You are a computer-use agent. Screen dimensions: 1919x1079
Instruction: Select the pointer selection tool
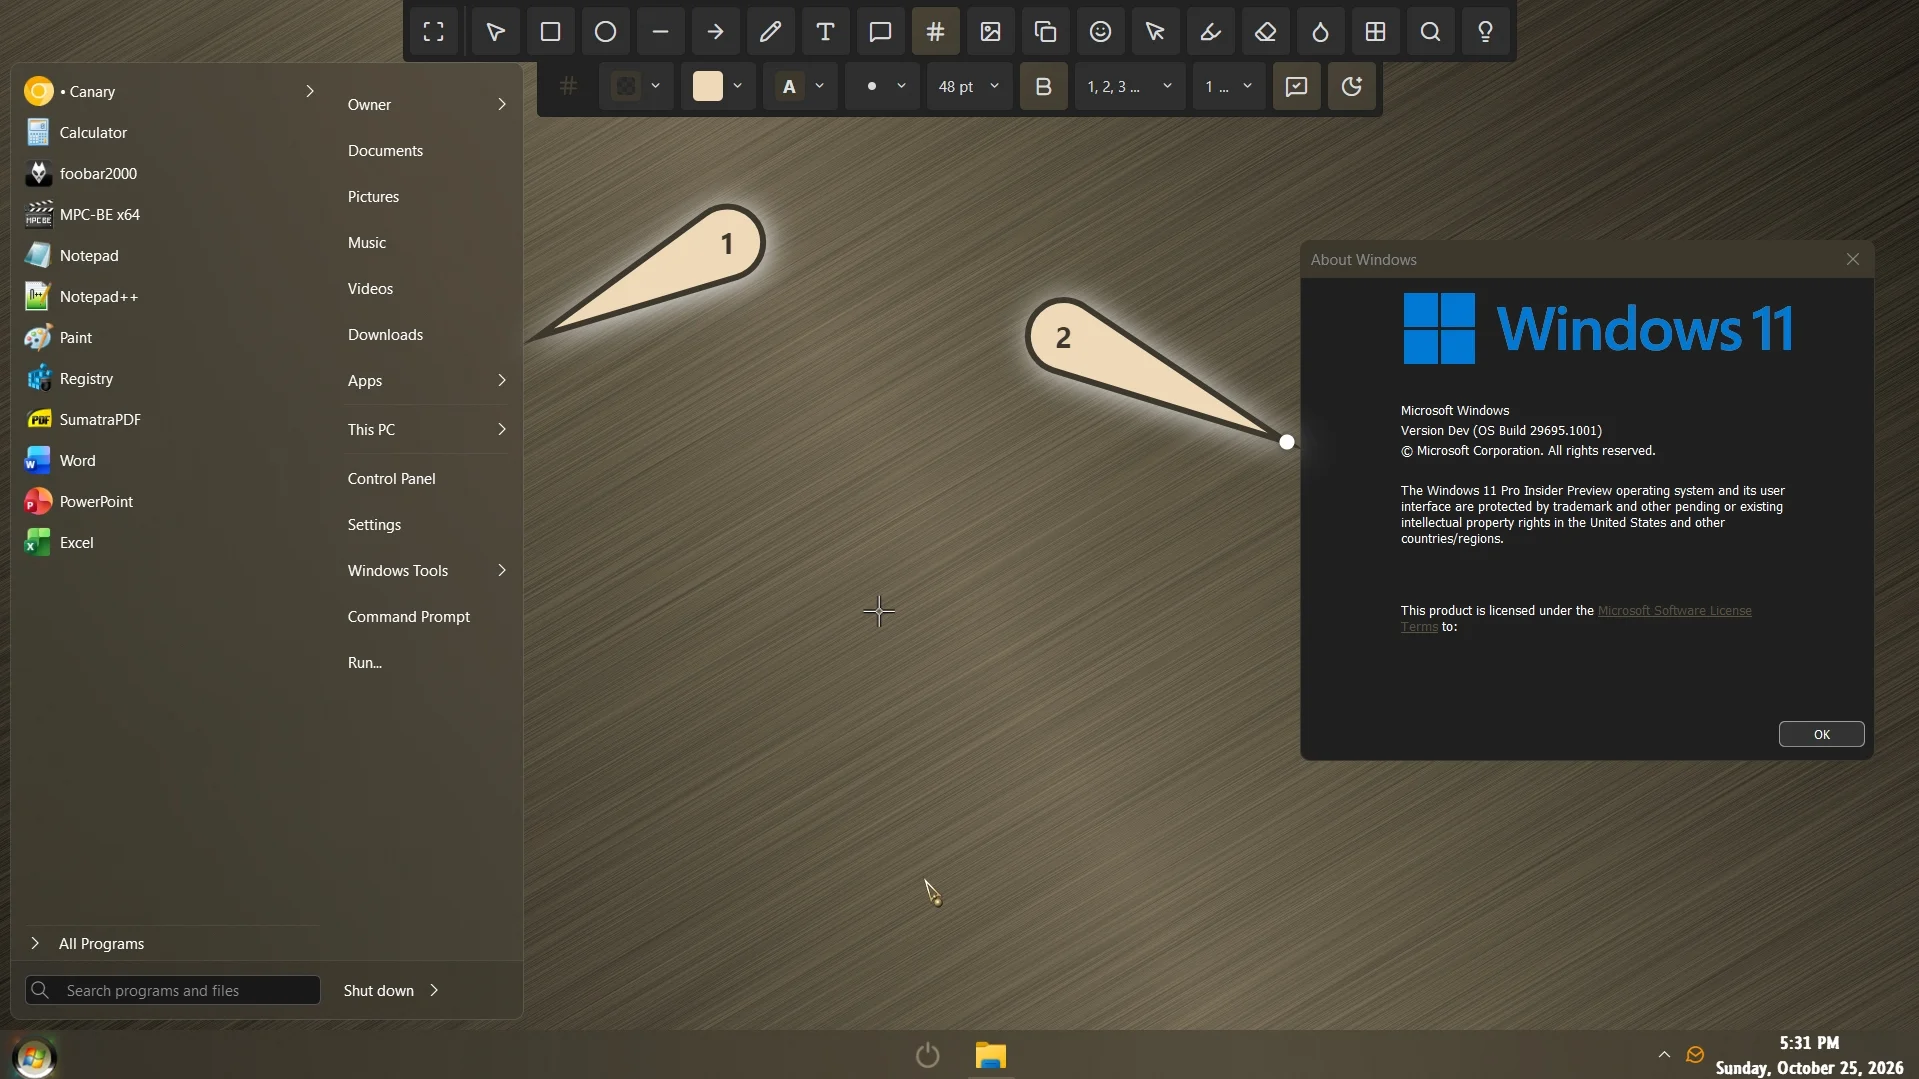(495, 32)
